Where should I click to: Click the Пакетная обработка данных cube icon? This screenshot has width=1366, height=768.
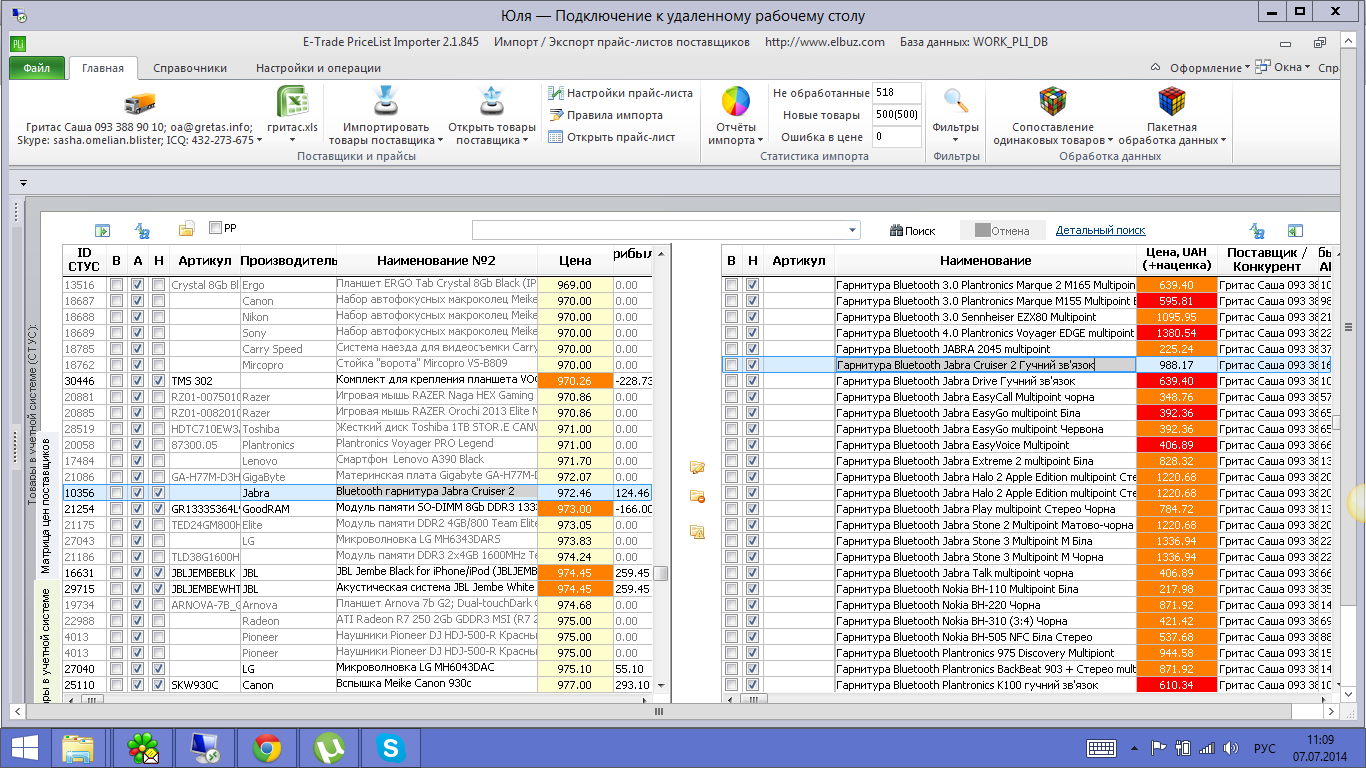pos(1172,101)
